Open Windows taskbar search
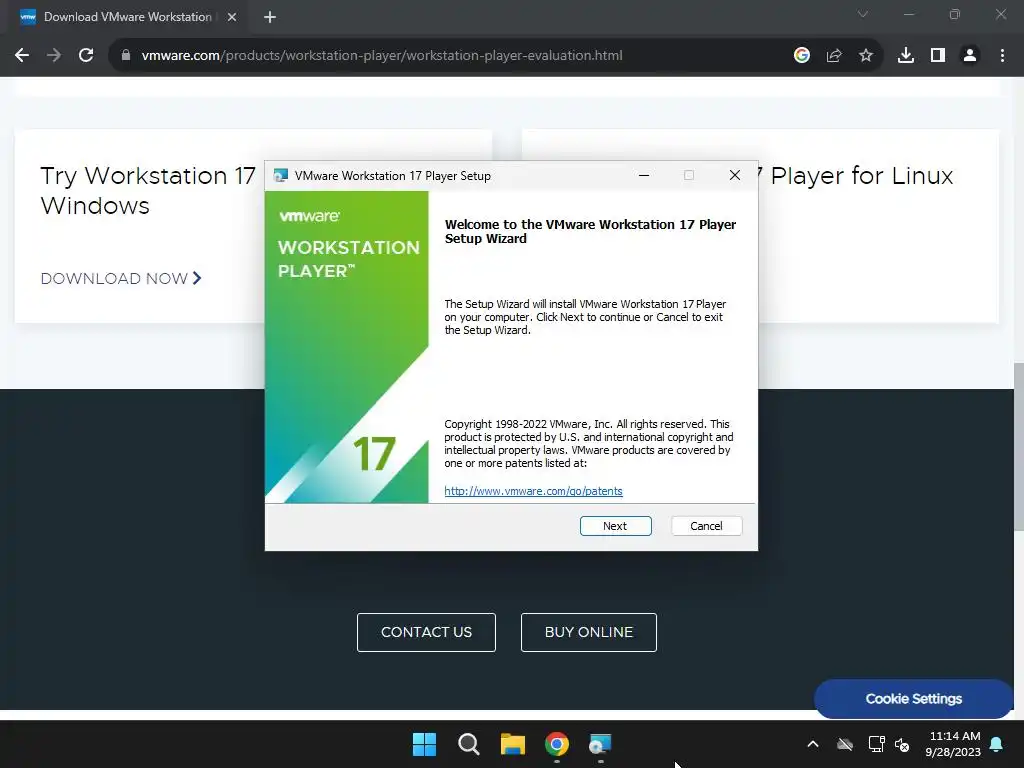Screen dimensions: 1024x768 pos(469,744)
